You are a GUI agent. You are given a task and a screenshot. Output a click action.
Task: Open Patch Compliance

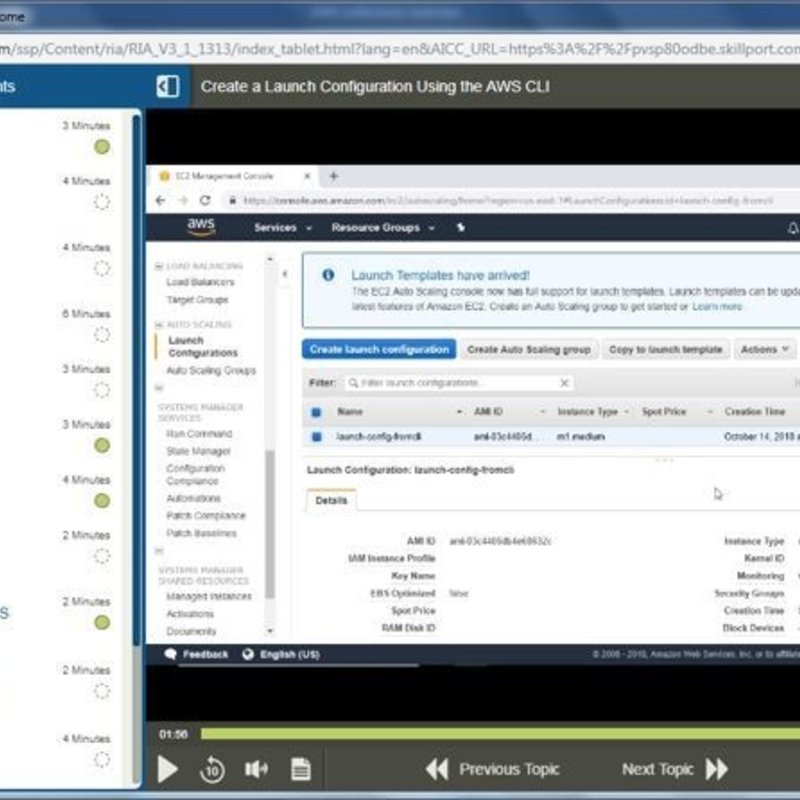click(206, 515)
